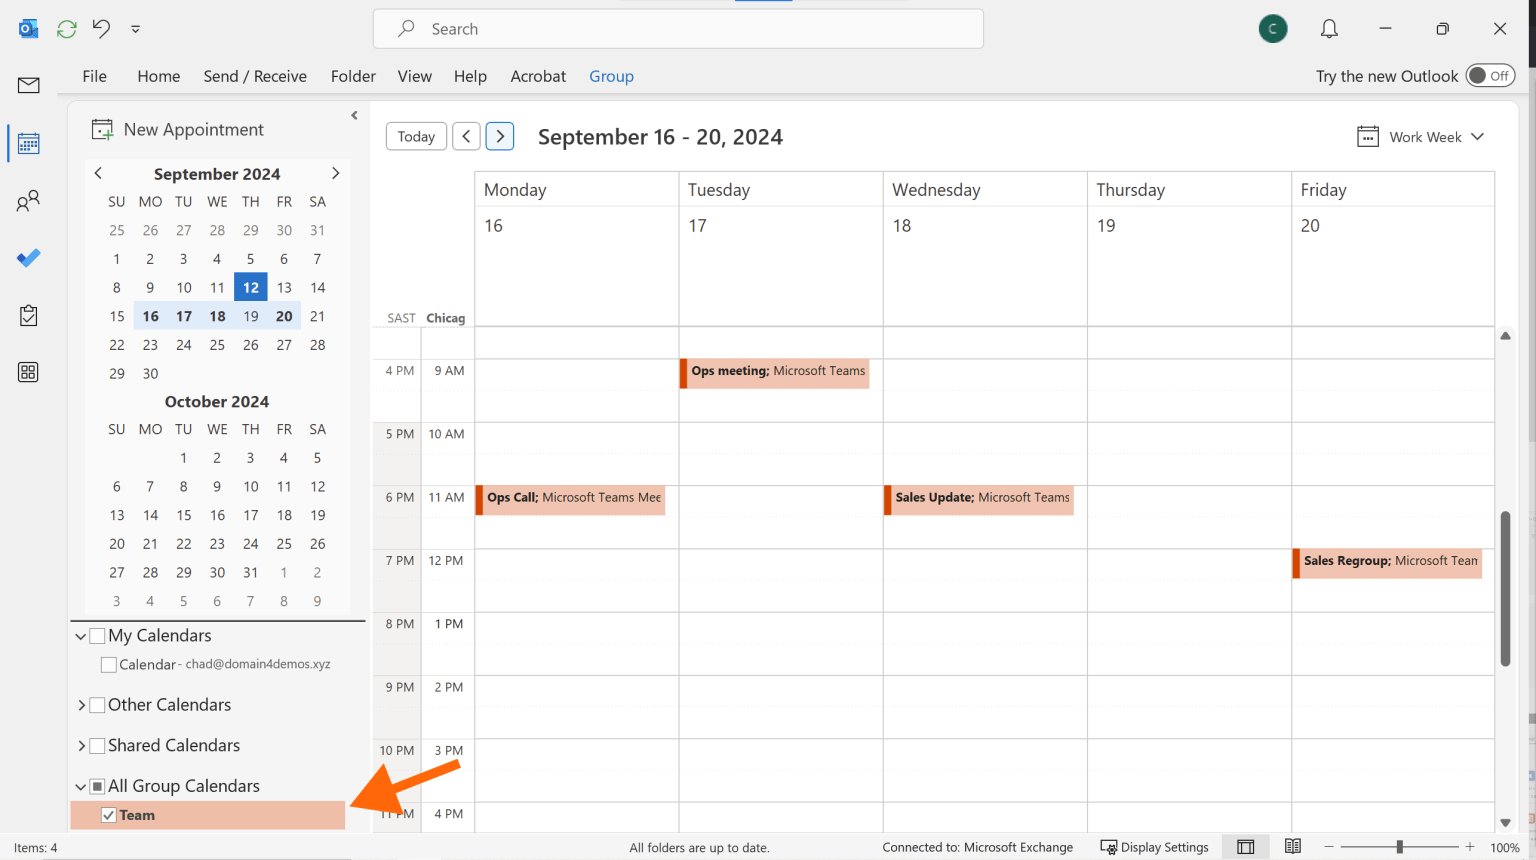Screen dimensions: 1536x860
Task: Check the My Calendars checkbox
Action: tap(98, 636)
